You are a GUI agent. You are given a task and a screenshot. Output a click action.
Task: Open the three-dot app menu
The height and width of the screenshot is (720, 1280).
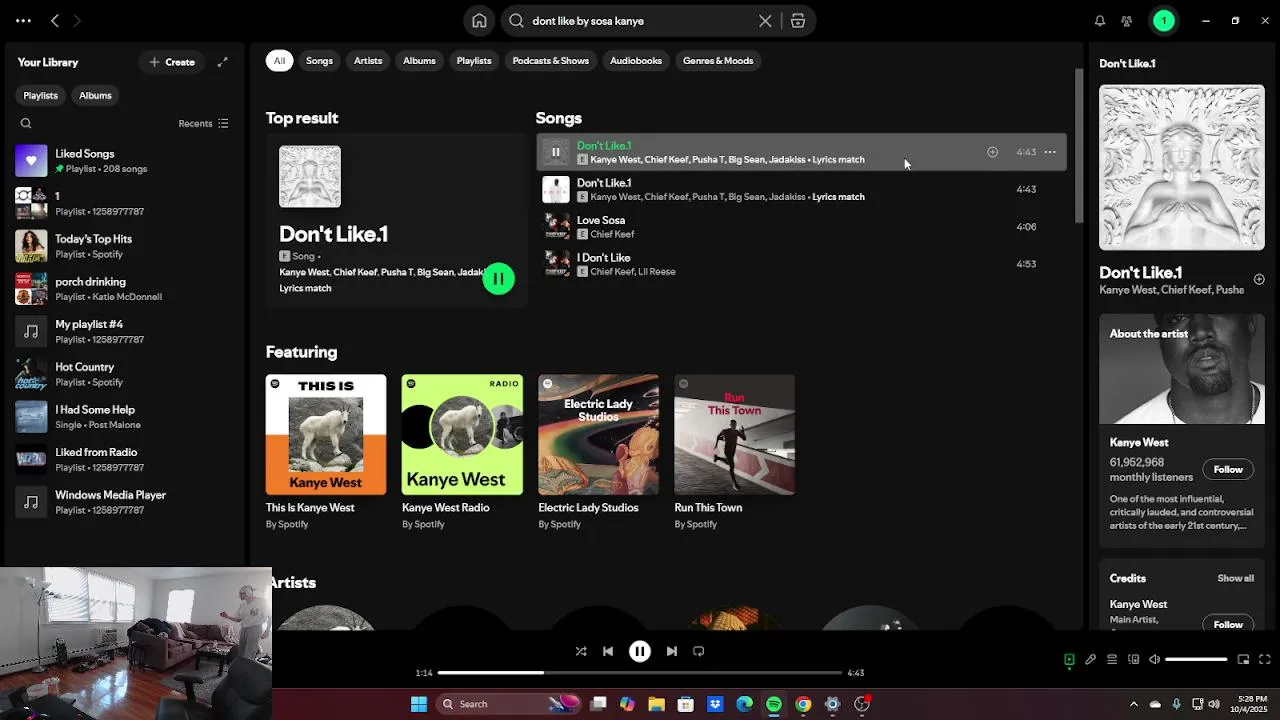click(23, 21)
